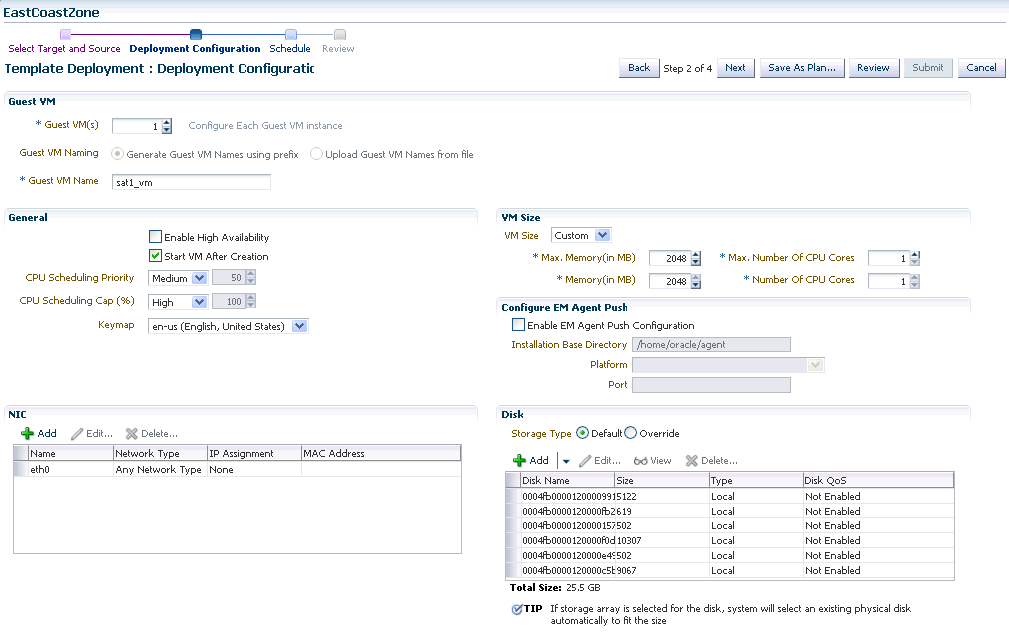Click the Review step marker square
The height and width of the screenshot is (643, 1009).
pyautogui.click(x=340, y=34)
